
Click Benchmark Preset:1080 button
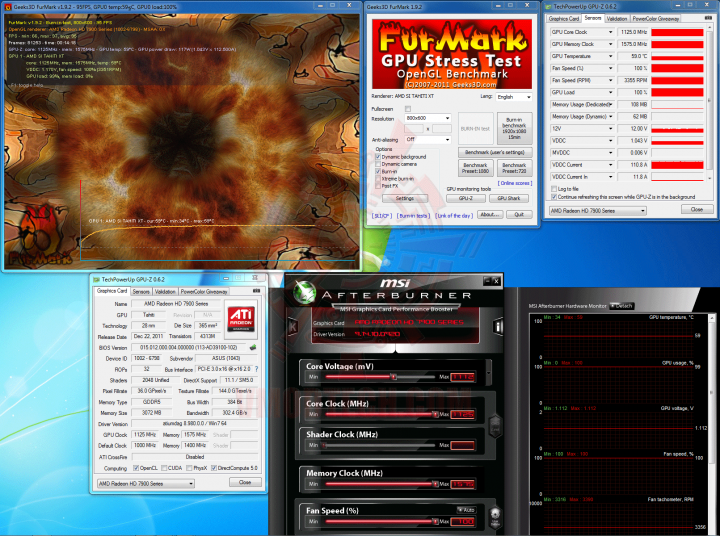coord(475,168)
